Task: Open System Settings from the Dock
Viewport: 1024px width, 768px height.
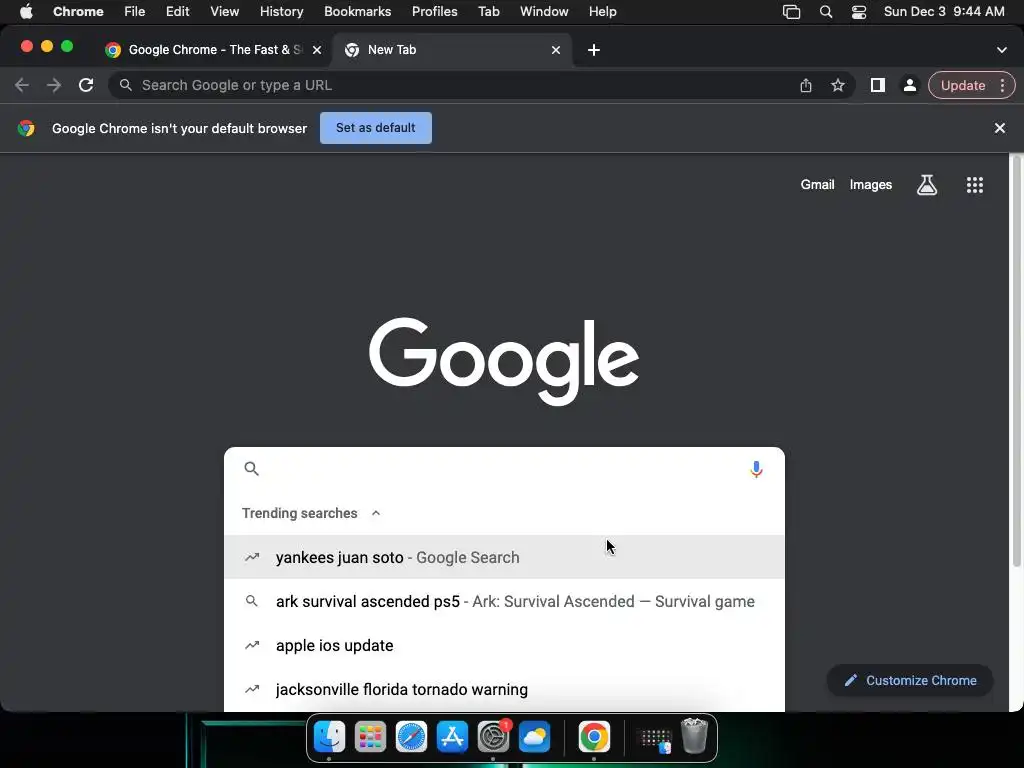Action: point(494,737)
